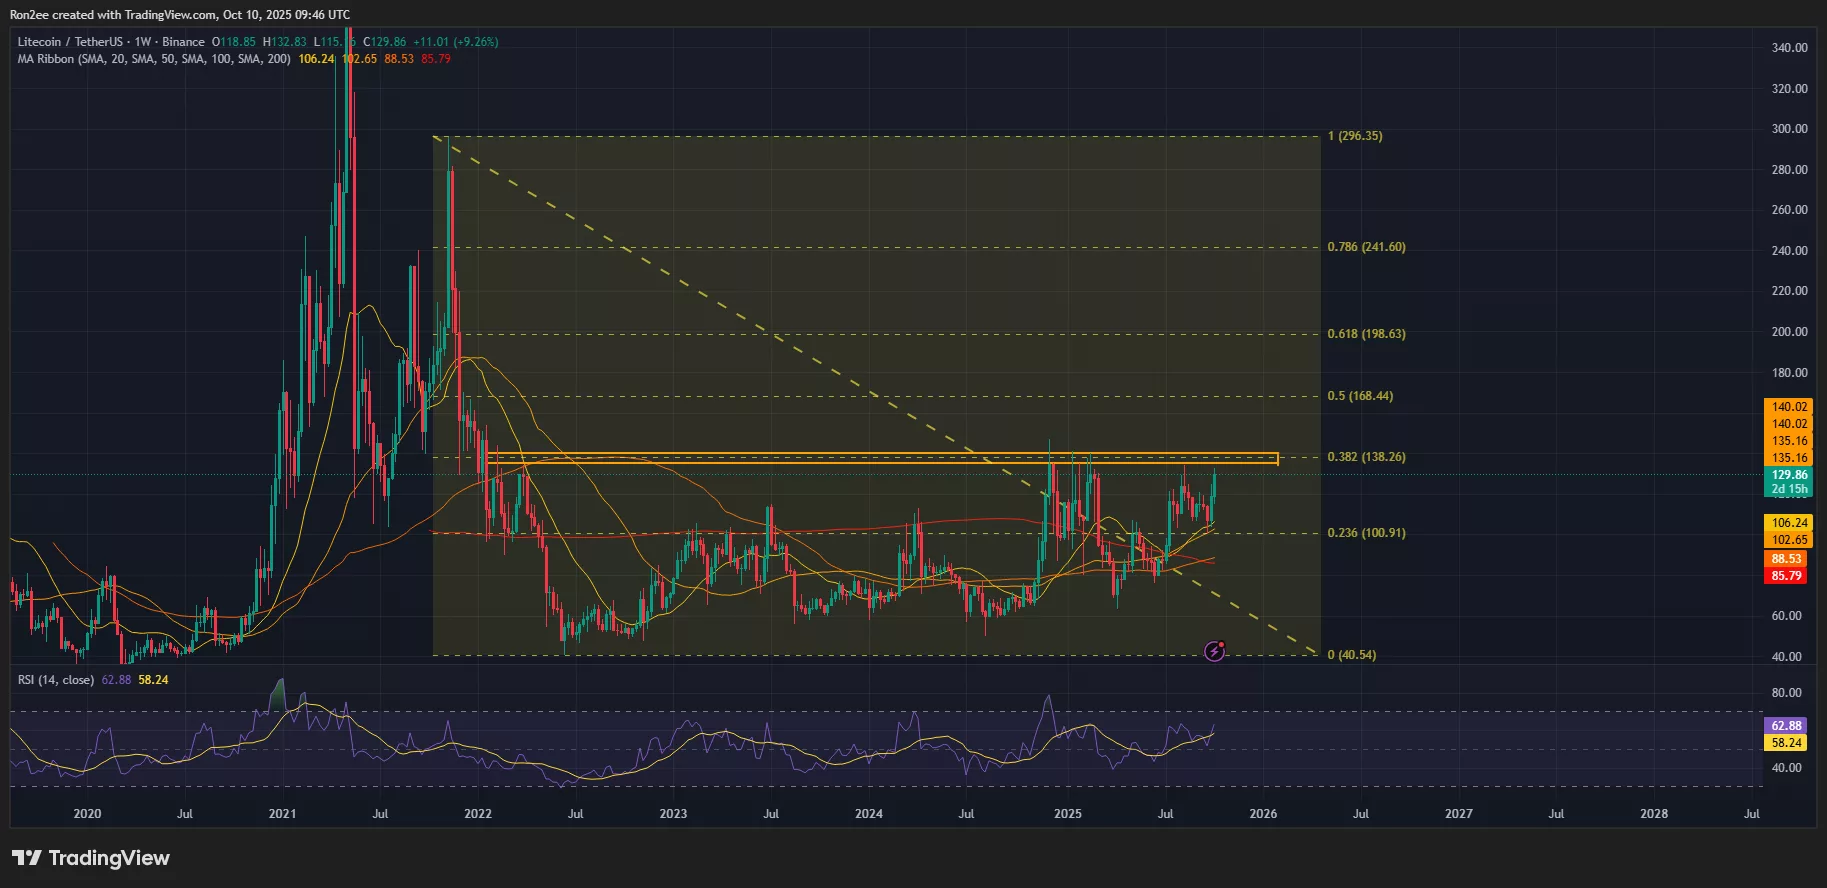Image resolution: width=1827 pixels, height=888 pixels.
Task: Click the 2022 label on the time axis
Action: click(478, 814)
